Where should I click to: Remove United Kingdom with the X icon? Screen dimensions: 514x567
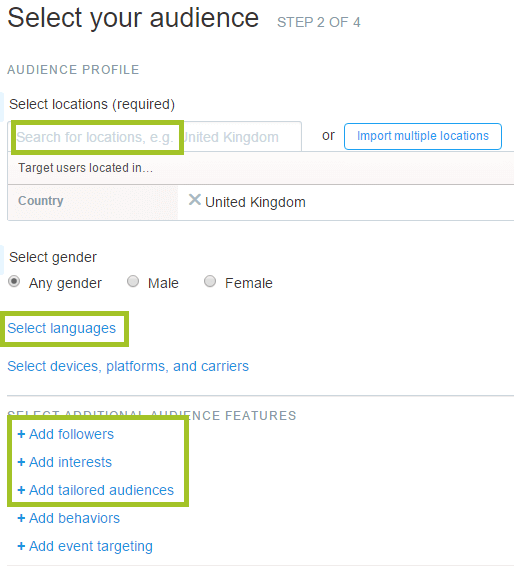195,200
